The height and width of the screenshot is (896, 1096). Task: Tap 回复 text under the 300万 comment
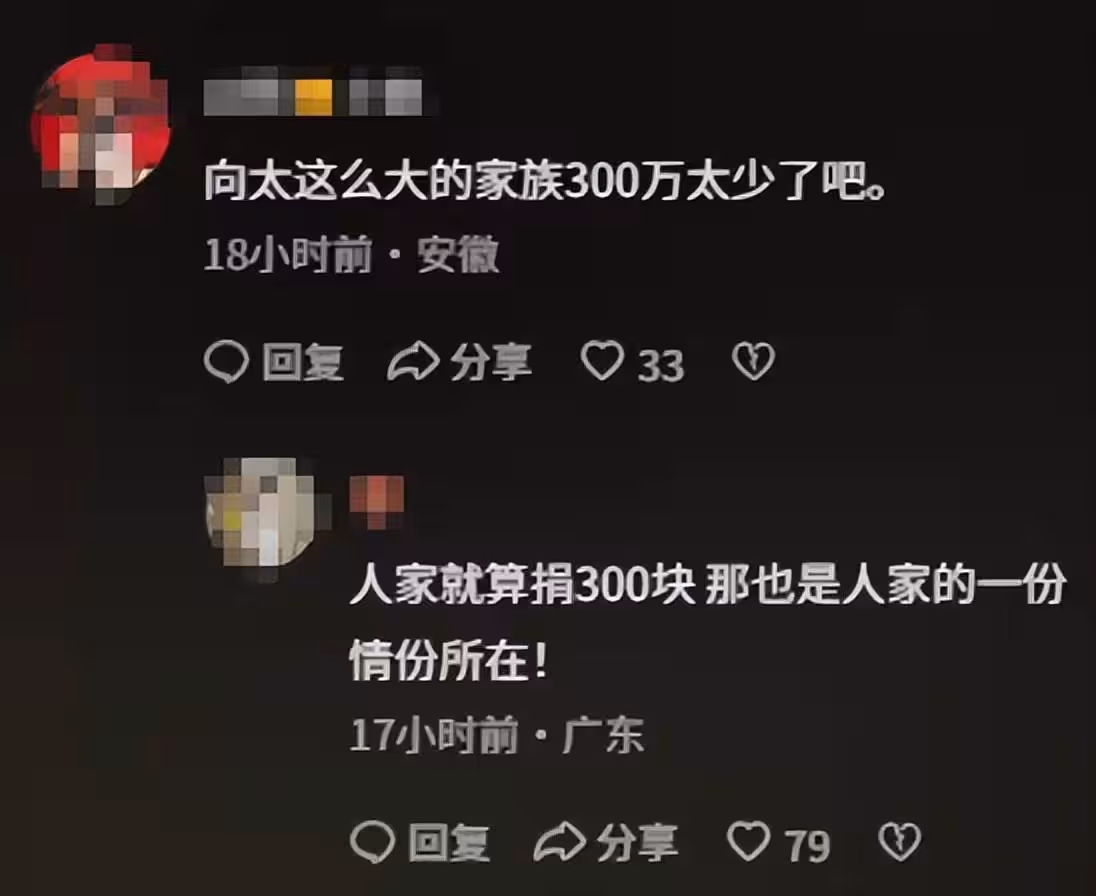(303, 363)
